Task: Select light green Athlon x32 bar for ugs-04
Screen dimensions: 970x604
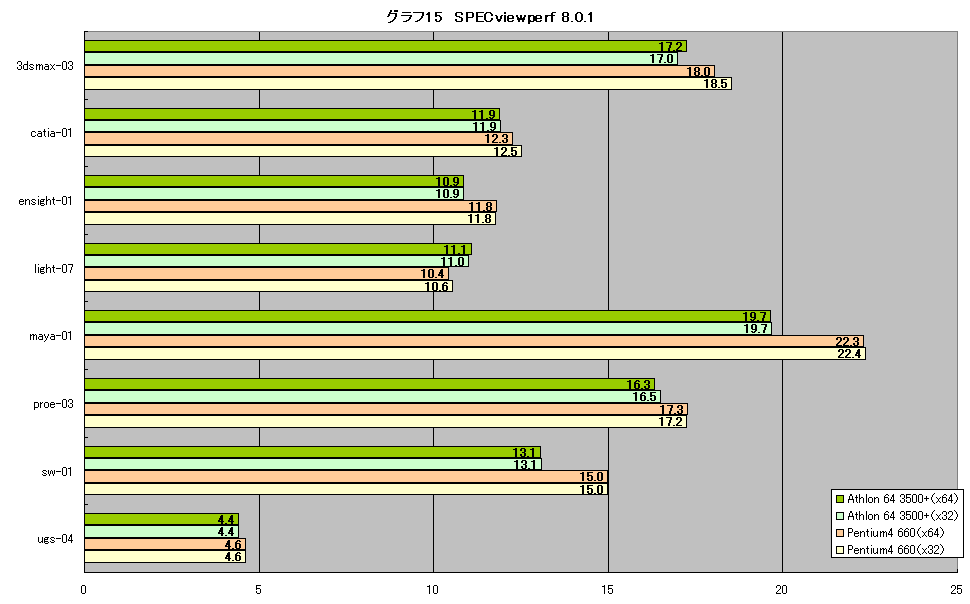Action: 161,532
